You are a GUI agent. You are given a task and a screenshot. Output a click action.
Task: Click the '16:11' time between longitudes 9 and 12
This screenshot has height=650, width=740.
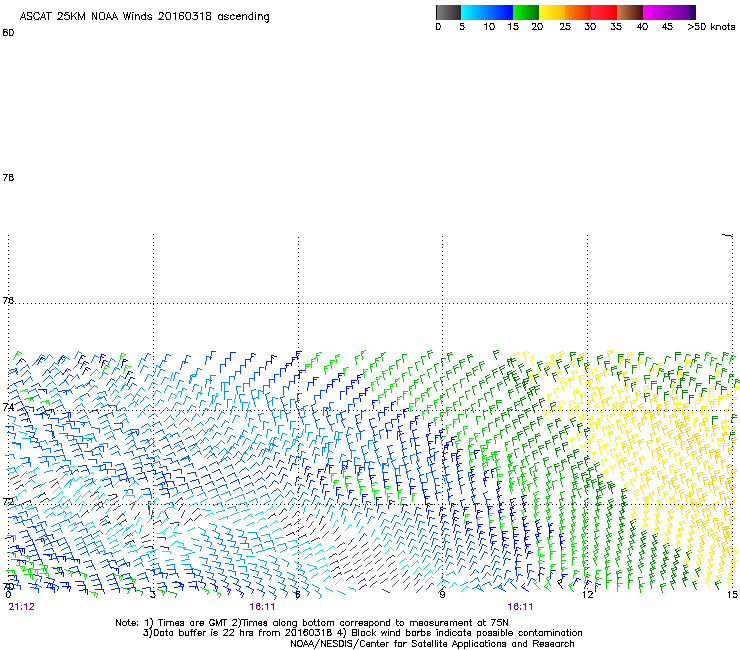click(520, 607)
